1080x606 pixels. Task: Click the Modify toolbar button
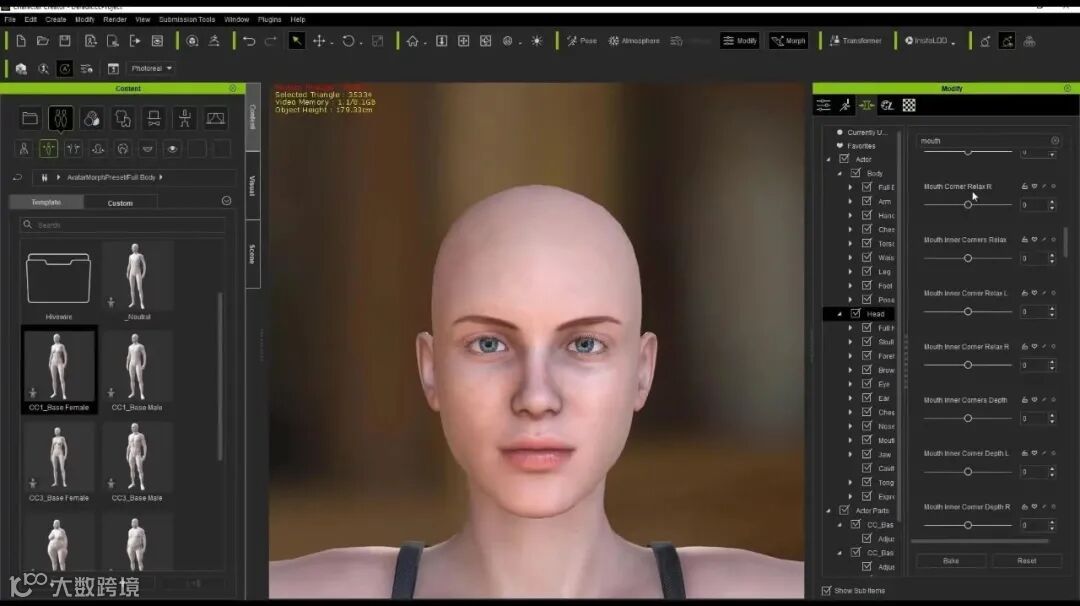(740, 41)
